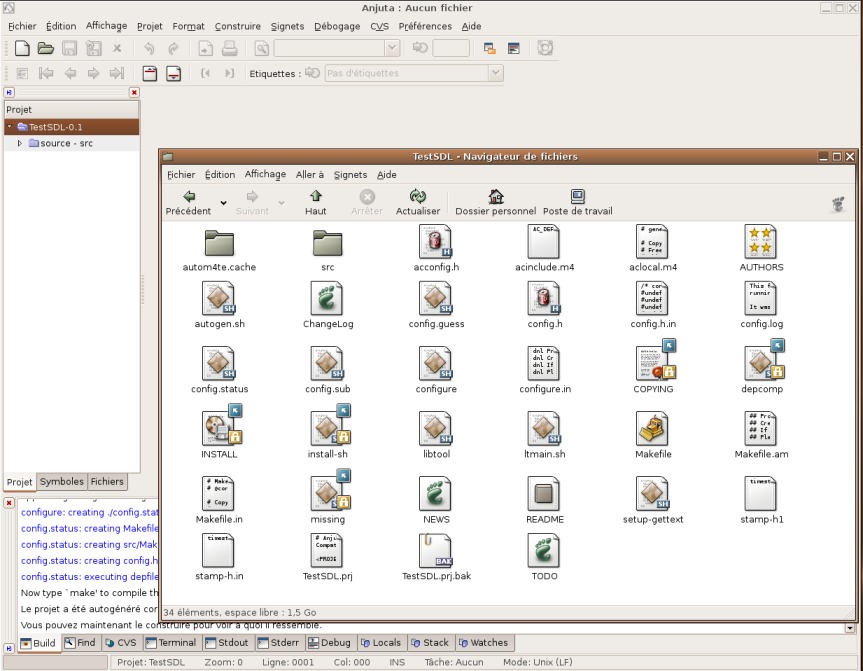This screenshot has height=671, width=863.
Task: Select the configure script icon
Action: pos(435,363)
